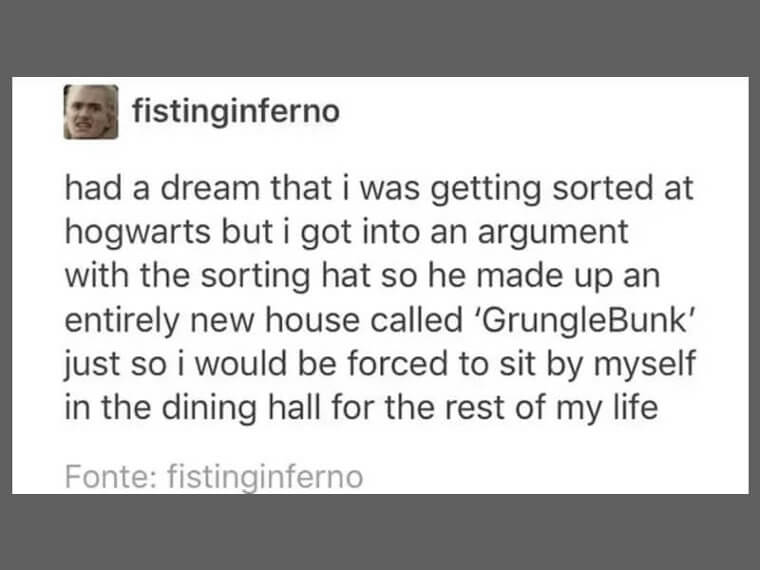Follow the source link fistinginferno at bottom
This screenshot has height=570, width=760.
265,477
